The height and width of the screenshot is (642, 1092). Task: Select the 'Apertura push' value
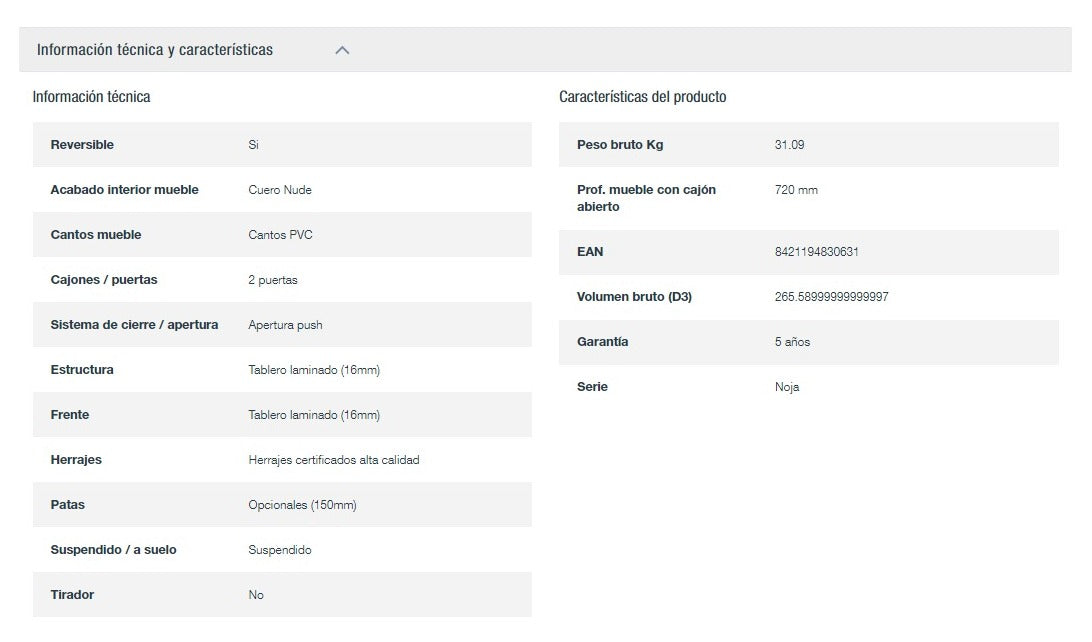pyautogui.click(x=285, y=325)
